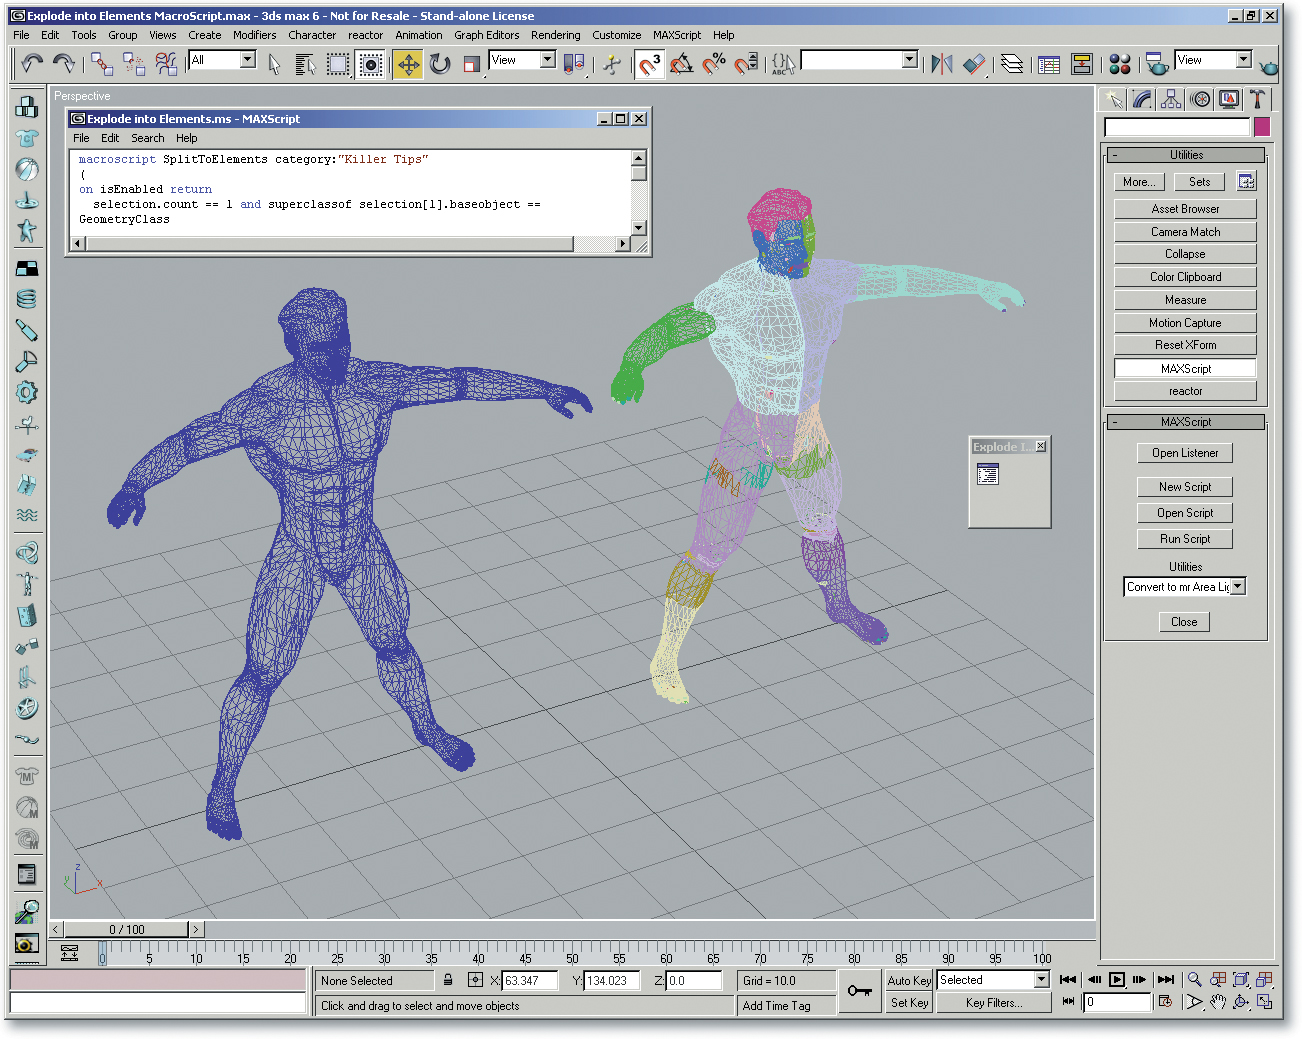Open the Material Editor spheres icon
Image resolution: width=1302 pixels, height=1039 pixels.
pyautogui.click(x=1120, y=64)
